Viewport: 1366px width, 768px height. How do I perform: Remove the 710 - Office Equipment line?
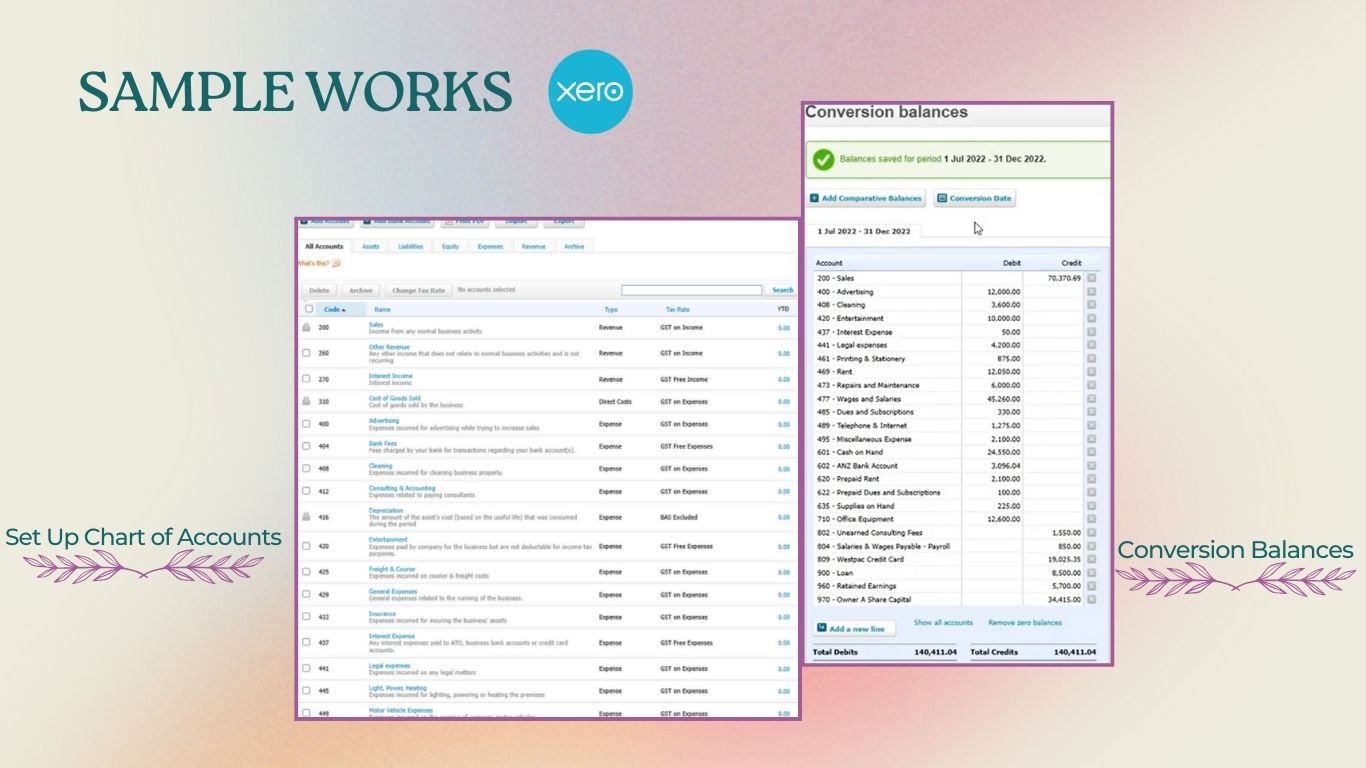[1092, 519]
